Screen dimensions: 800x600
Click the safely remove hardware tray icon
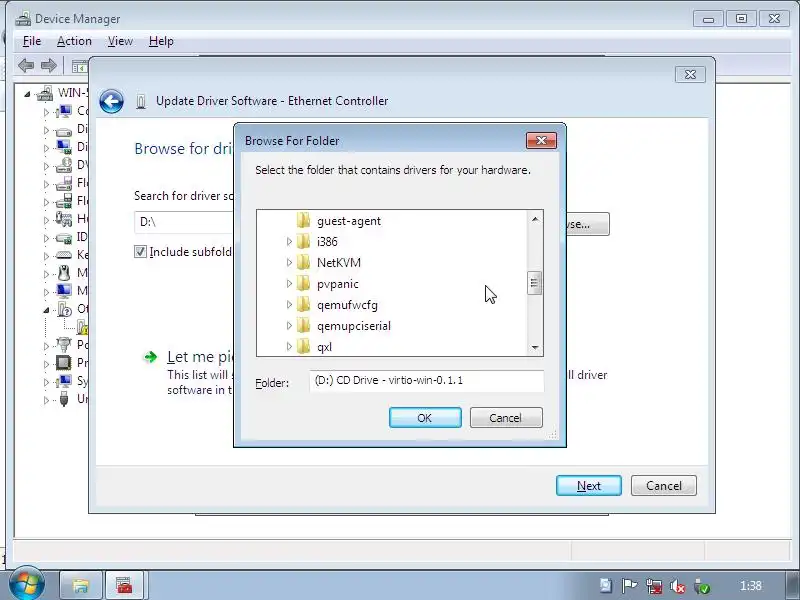click(702, 586)
